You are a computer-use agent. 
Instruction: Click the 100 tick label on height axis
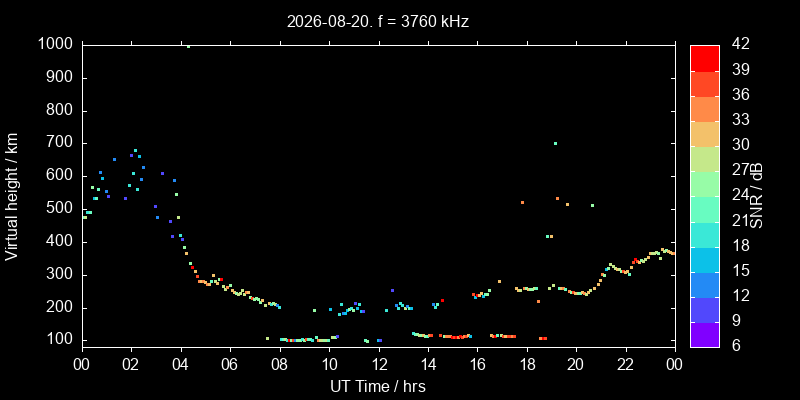61,340
